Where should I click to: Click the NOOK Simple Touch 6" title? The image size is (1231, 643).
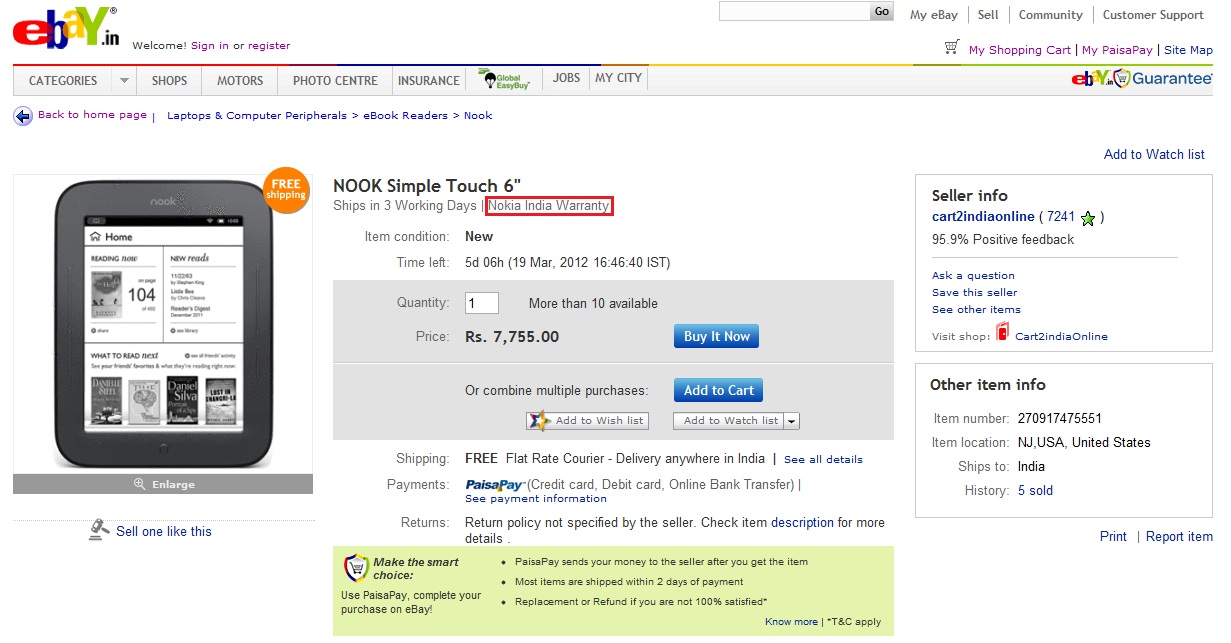[427, 185]
